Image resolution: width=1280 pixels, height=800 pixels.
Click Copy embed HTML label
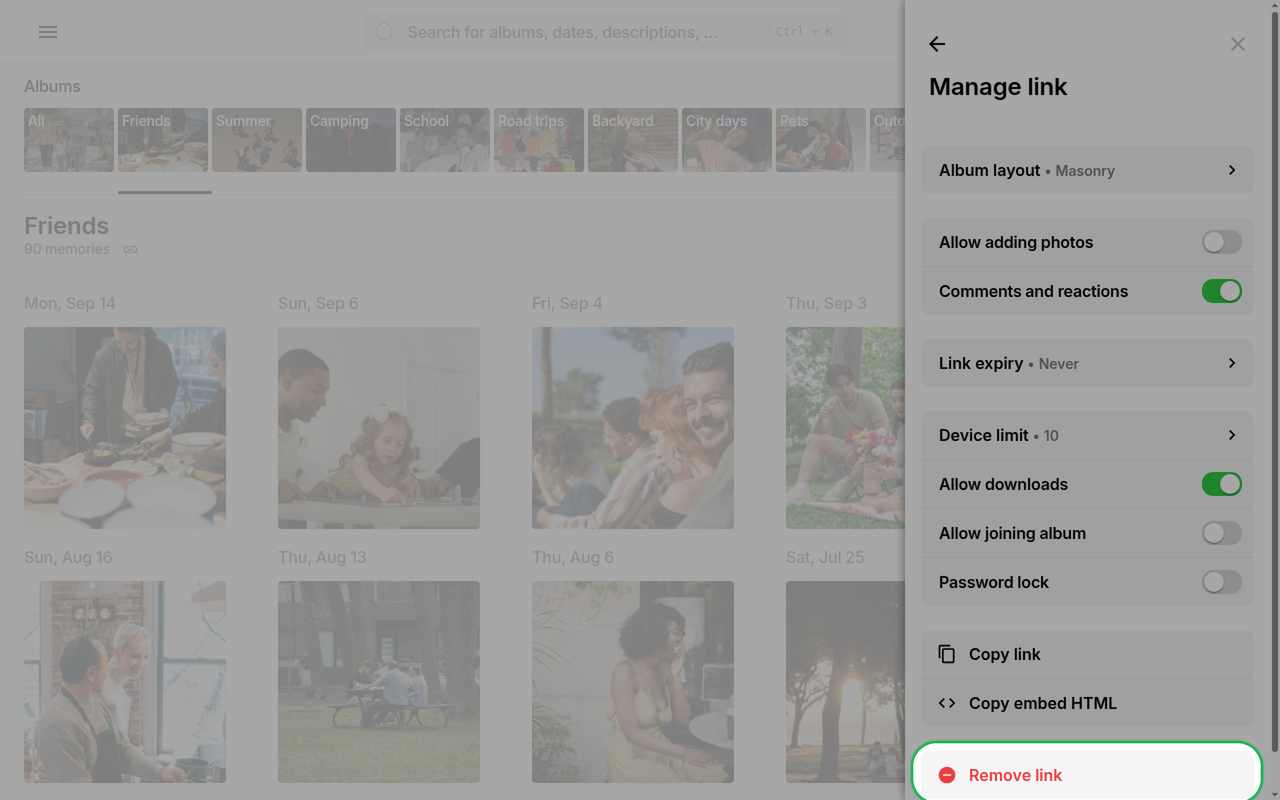(x=1043, y=703)
